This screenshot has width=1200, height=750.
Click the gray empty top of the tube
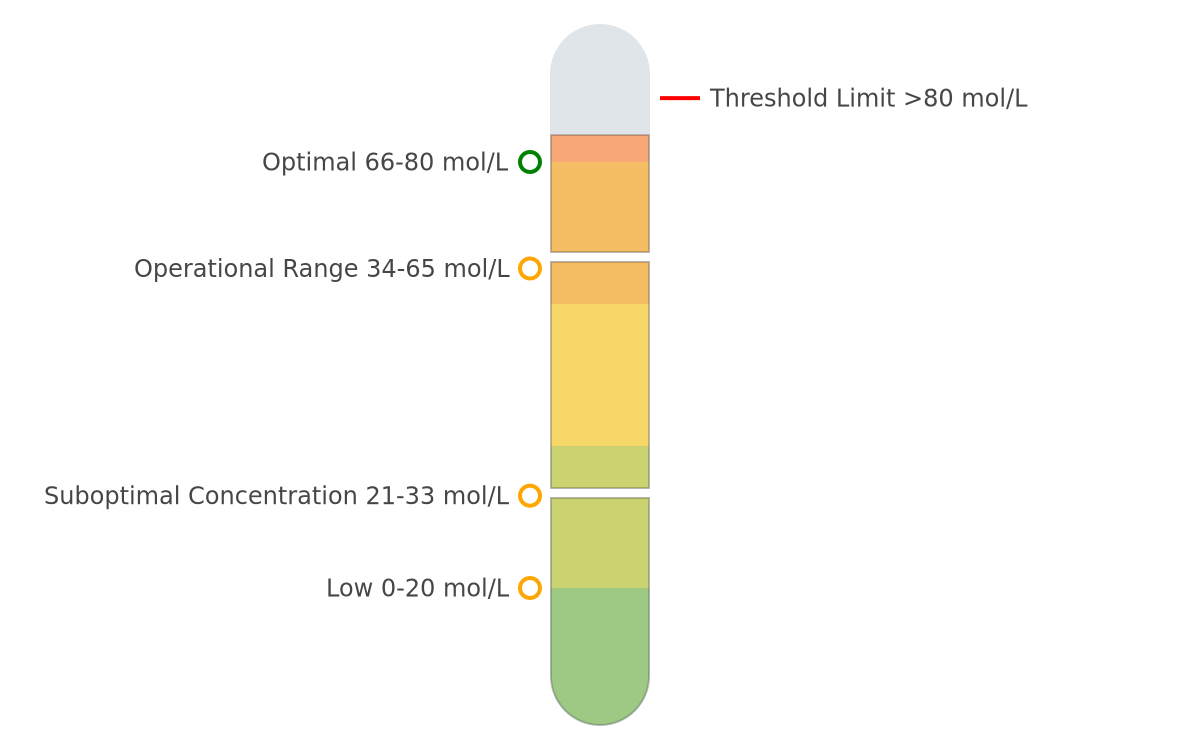600,80
